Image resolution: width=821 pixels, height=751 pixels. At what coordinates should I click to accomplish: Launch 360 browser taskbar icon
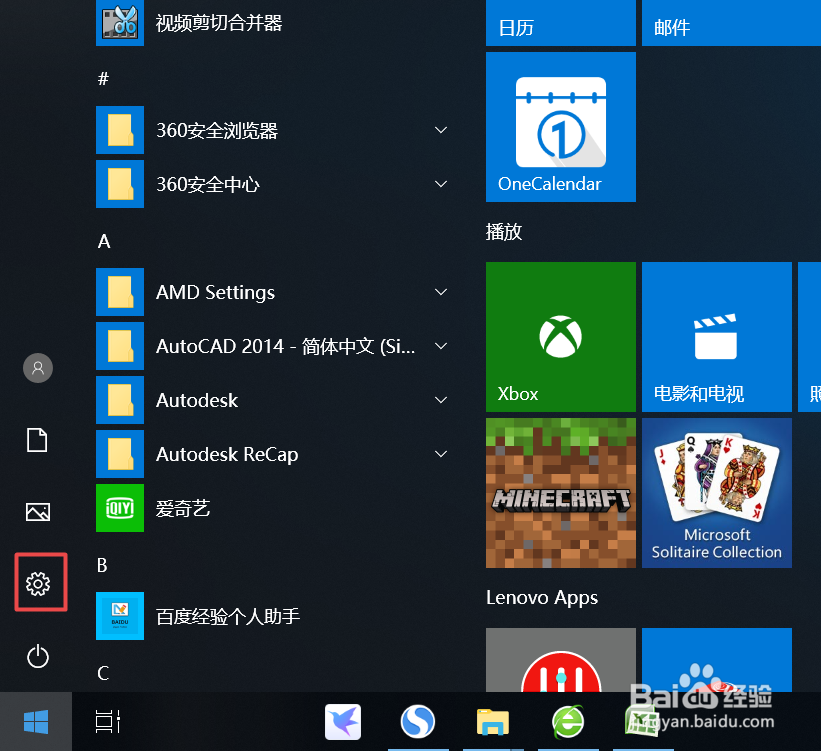click(x=568, y=722)
